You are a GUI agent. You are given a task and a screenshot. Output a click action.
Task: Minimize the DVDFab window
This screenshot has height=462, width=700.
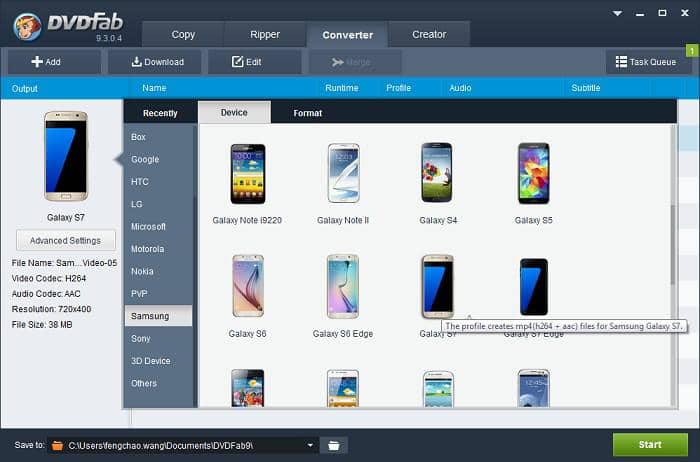tap(640, 15)
